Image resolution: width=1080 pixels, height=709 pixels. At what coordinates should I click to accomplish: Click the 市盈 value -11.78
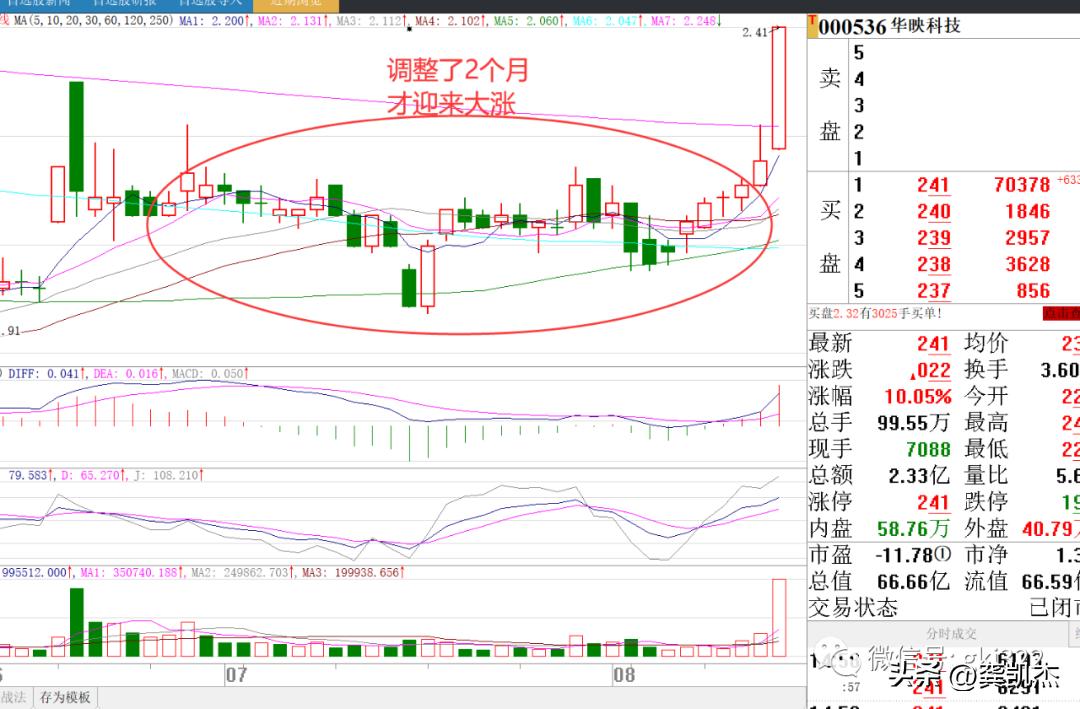click(x=906, y=555)
